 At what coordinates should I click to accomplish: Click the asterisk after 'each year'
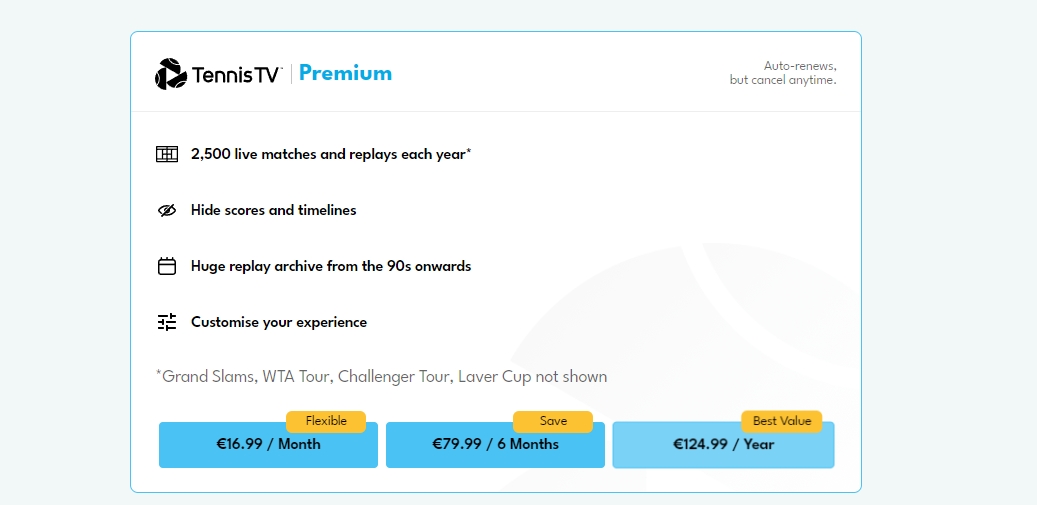click(x=469, y=151)
